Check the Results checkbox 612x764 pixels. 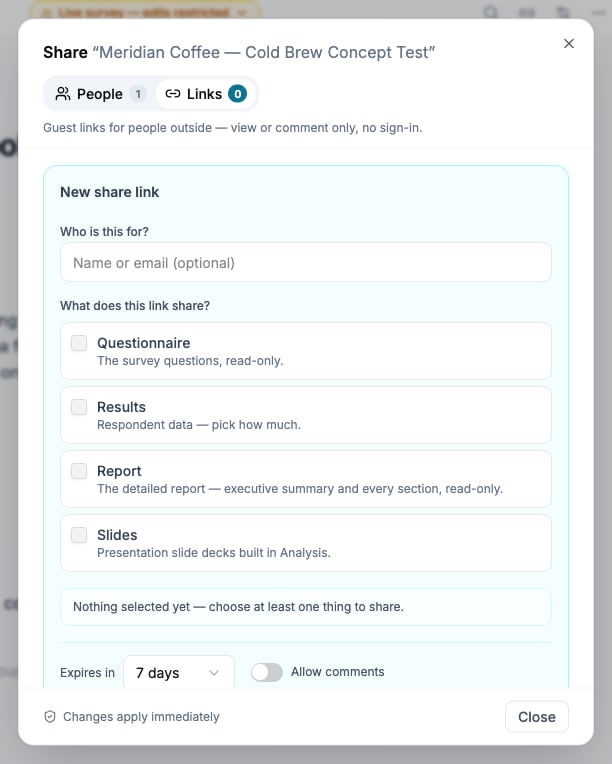(79, 407)
